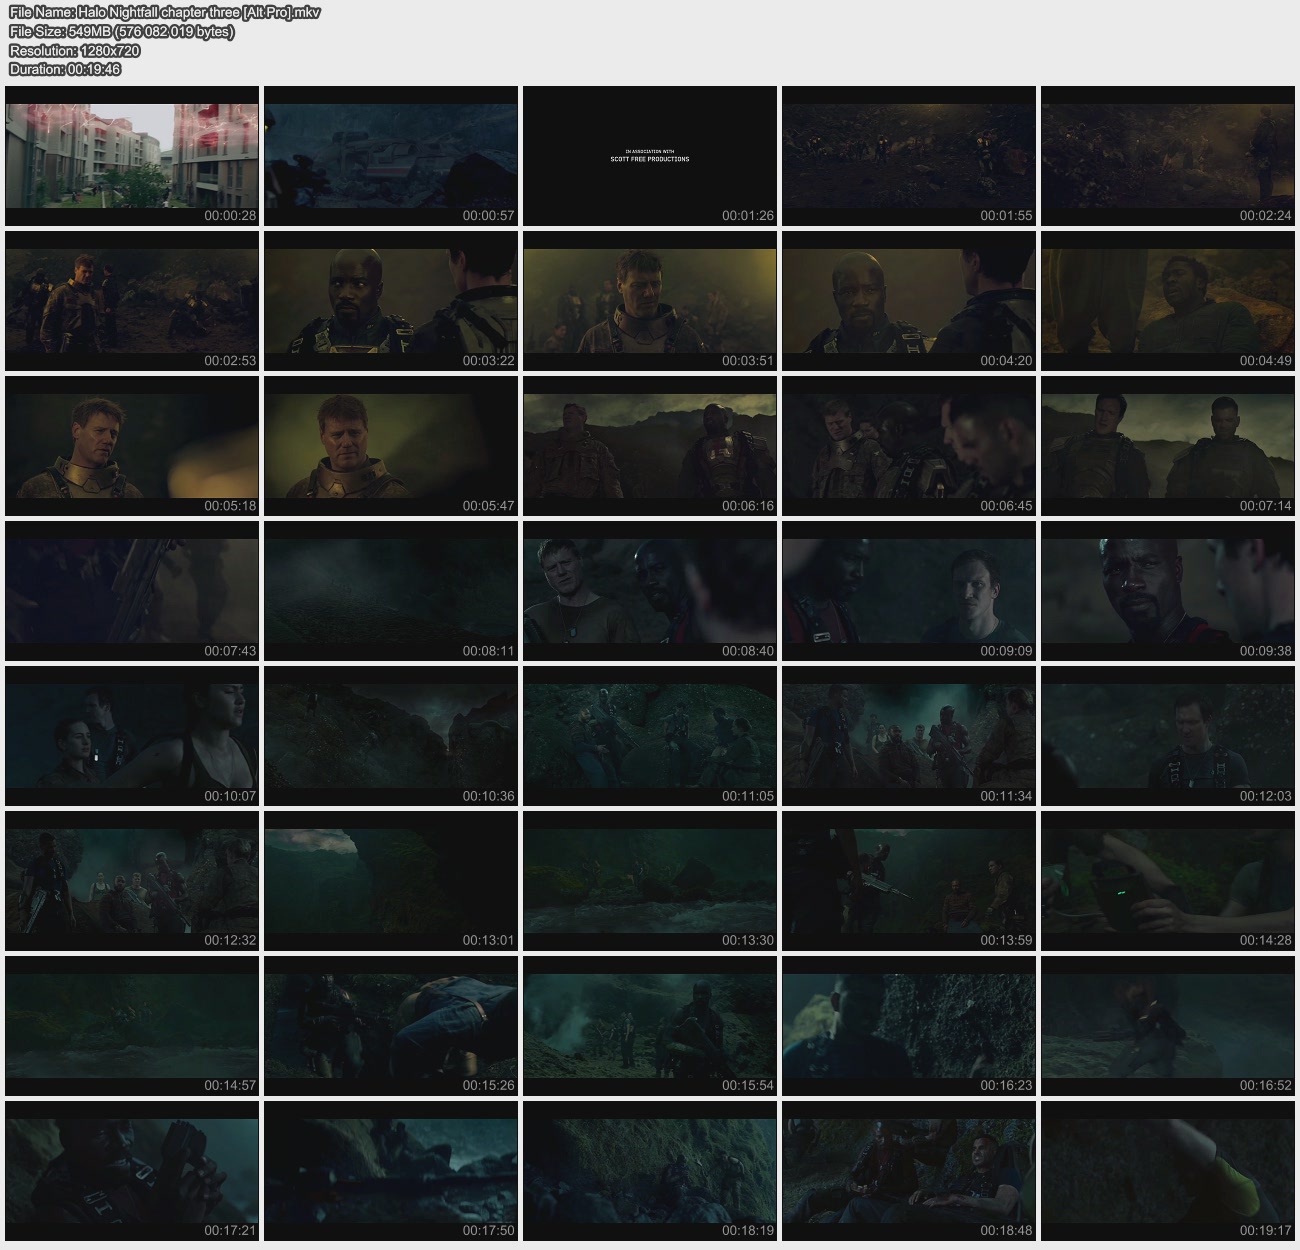1300x1250 pixels.
Task: Click the Duration 00:19:46 text
Action: (65, 69)
